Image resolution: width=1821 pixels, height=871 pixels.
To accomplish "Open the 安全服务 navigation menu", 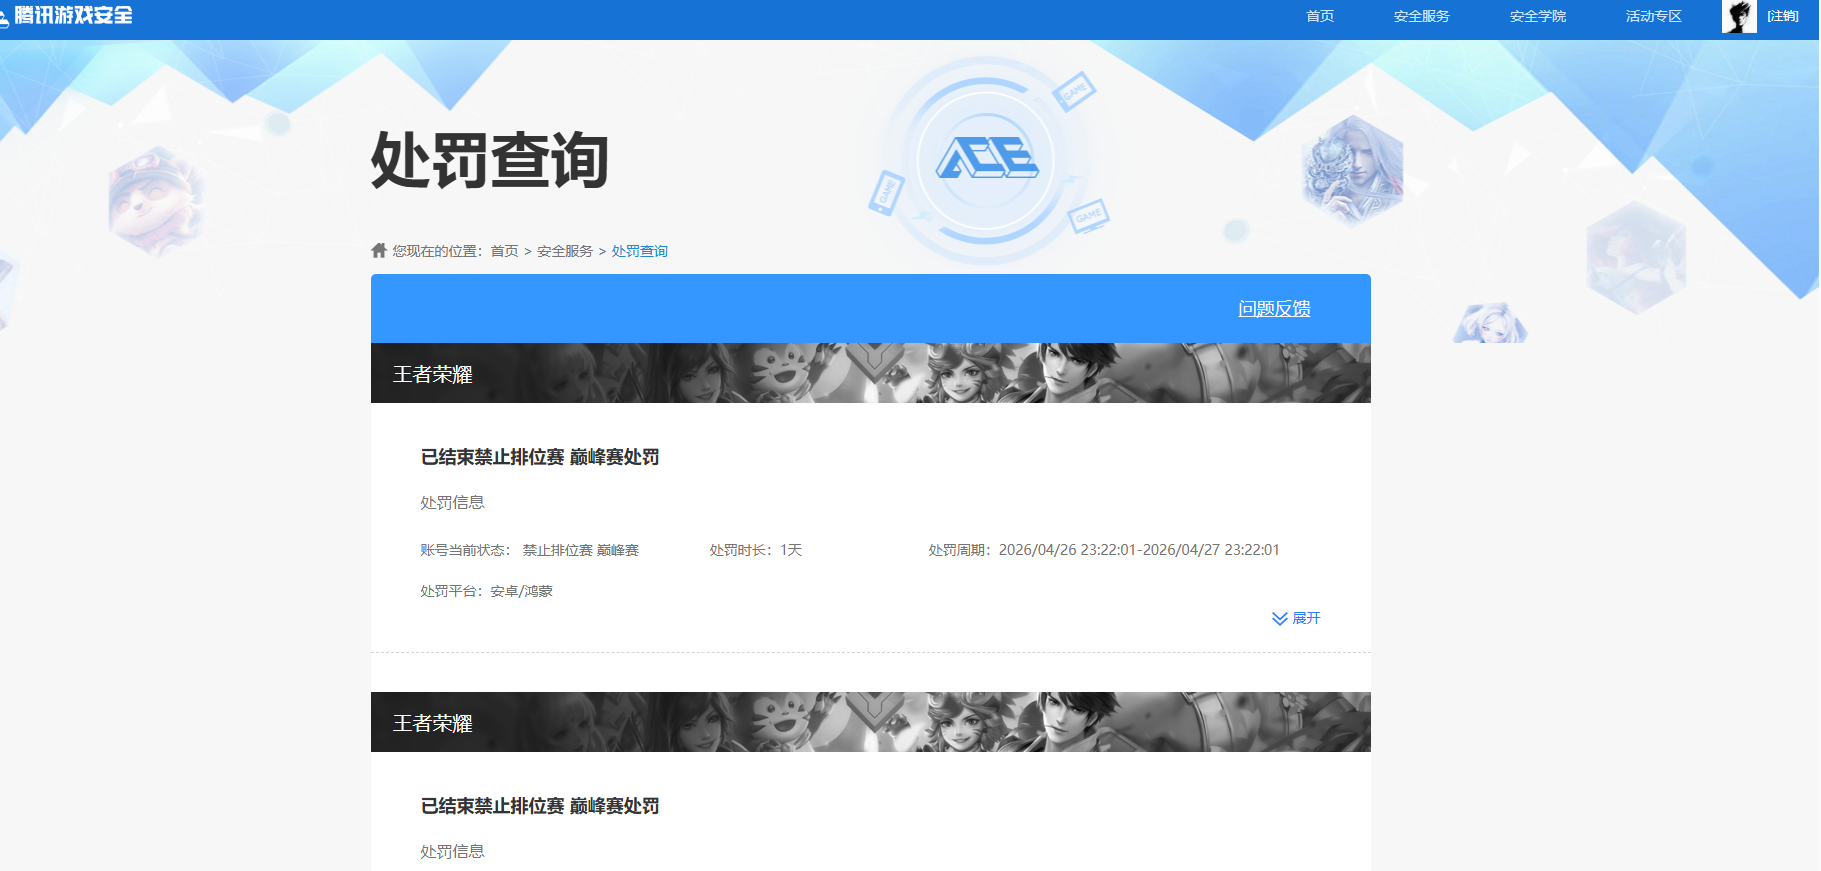I will [1421, 16].
